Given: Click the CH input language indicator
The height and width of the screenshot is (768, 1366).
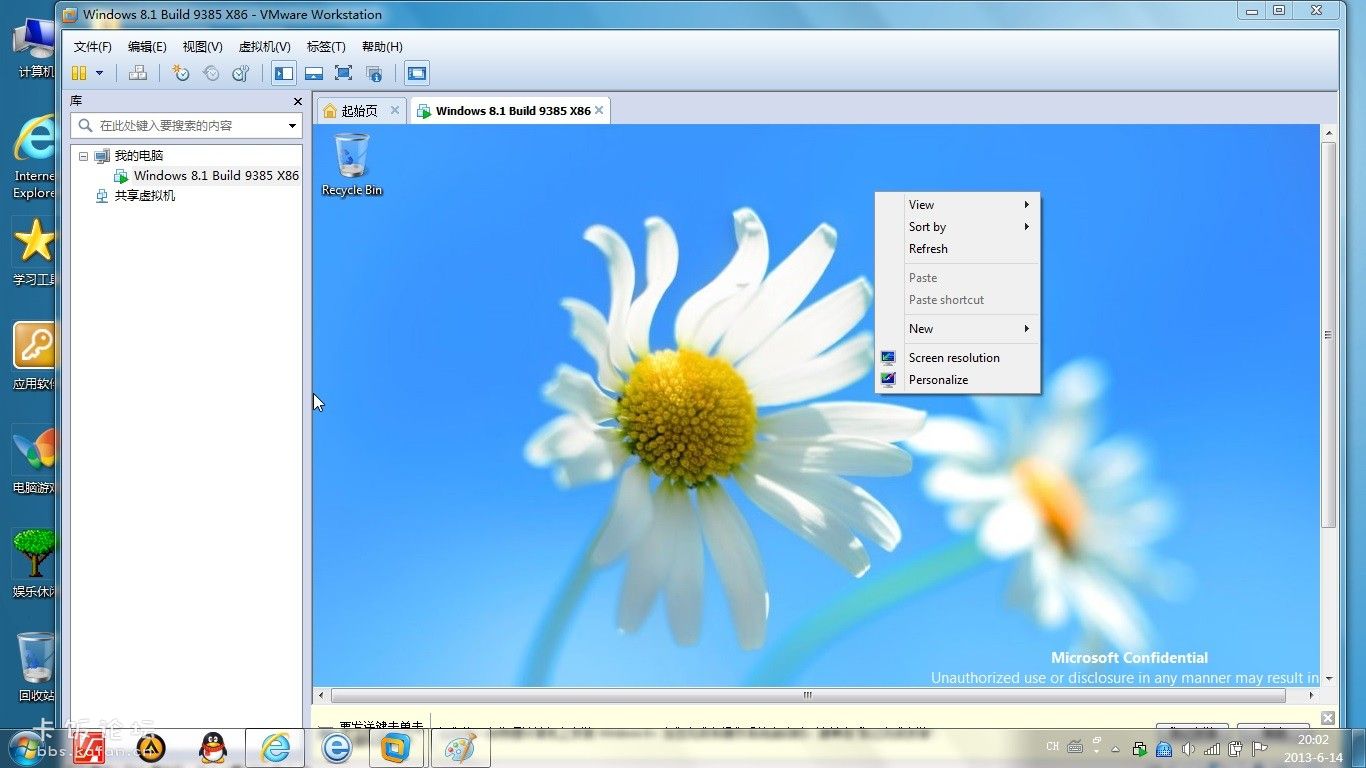Looking at the screenshot, I should (x=1052, y=747).
